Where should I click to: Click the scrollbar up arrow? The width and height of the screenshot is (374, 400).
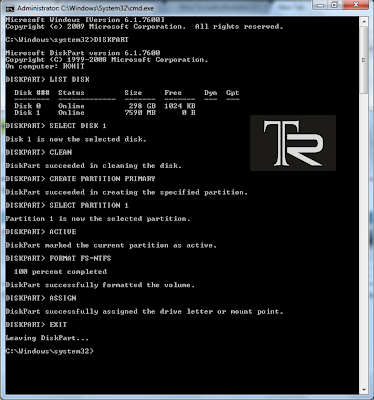click(x=364, y=22)
